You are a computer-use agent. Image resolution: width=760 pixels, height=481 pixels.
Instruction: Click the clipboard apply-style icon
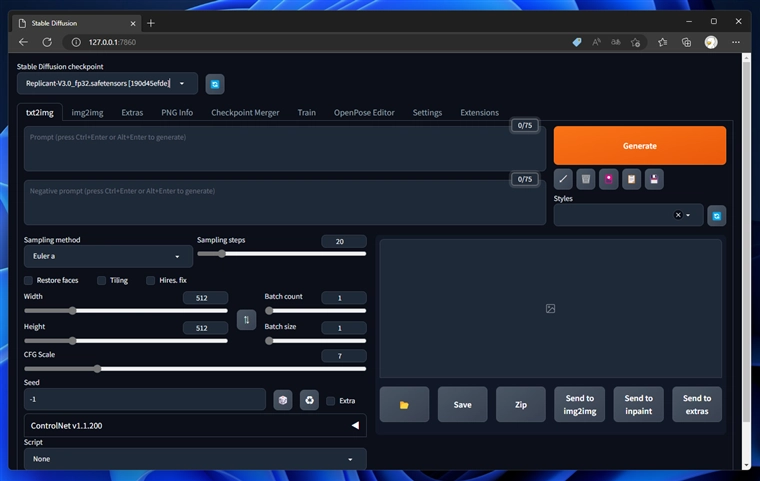pos(631,179)
